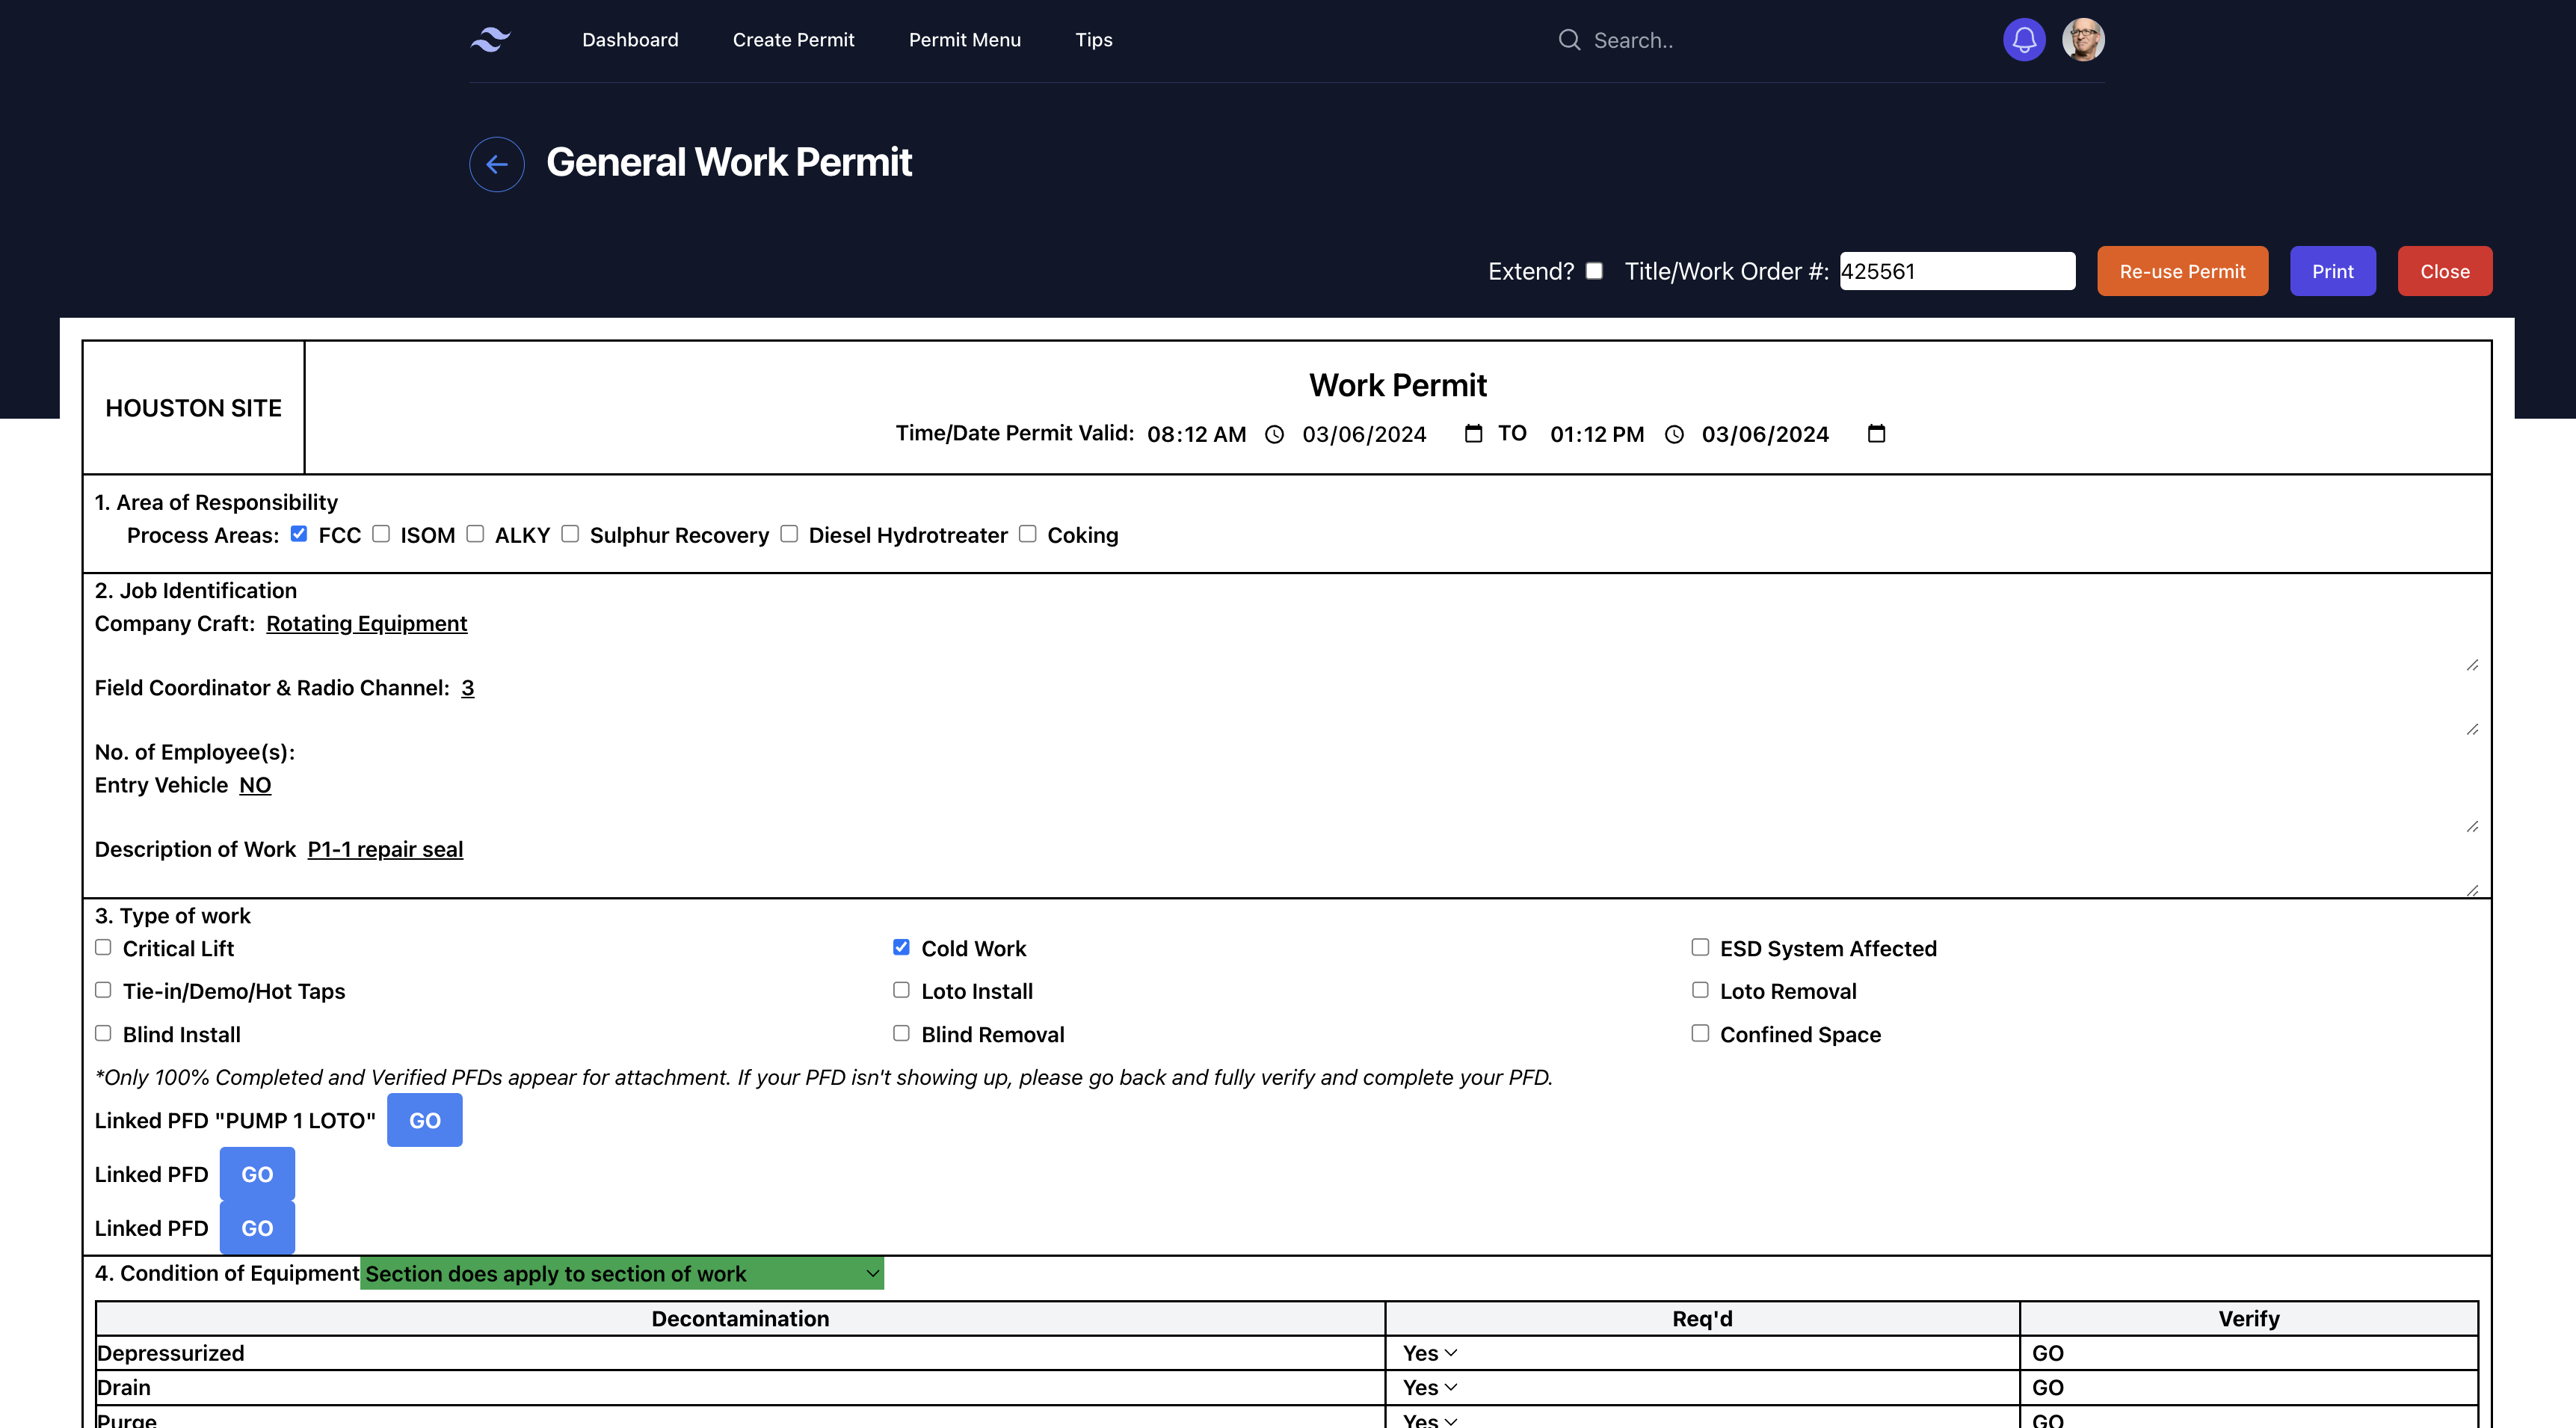Screen dimensions: 2576x1428
Task: Toggle the Extend checkbox
Action: point(1595,271)
